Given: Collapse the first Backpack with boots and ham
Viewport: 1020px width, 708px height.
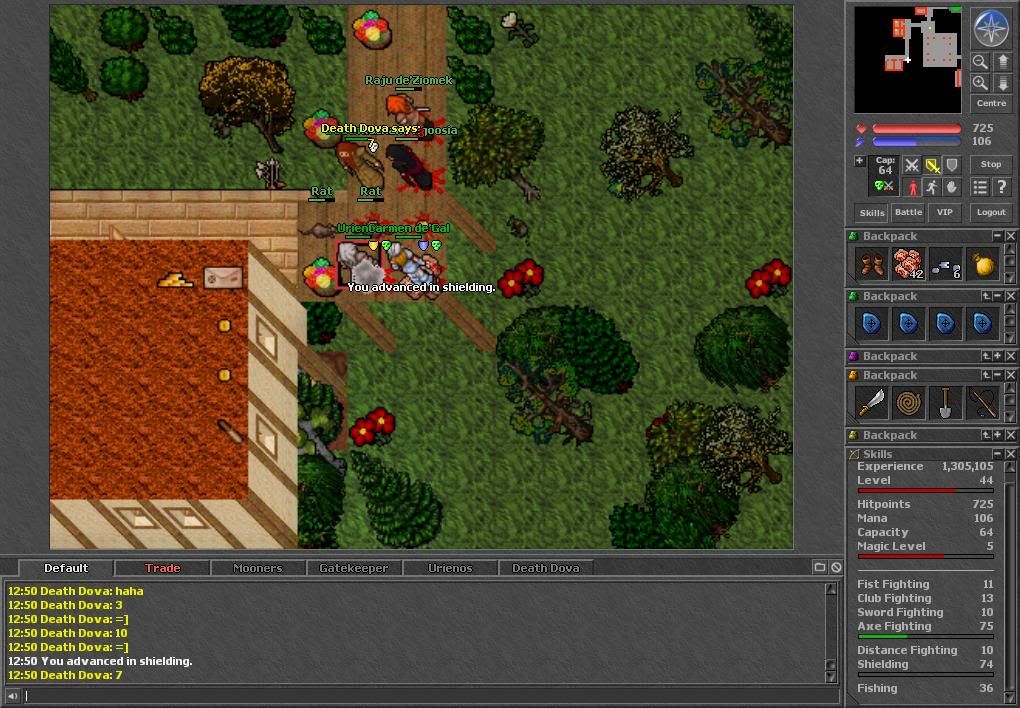Looking at the screenshot, I should (997, 236).
